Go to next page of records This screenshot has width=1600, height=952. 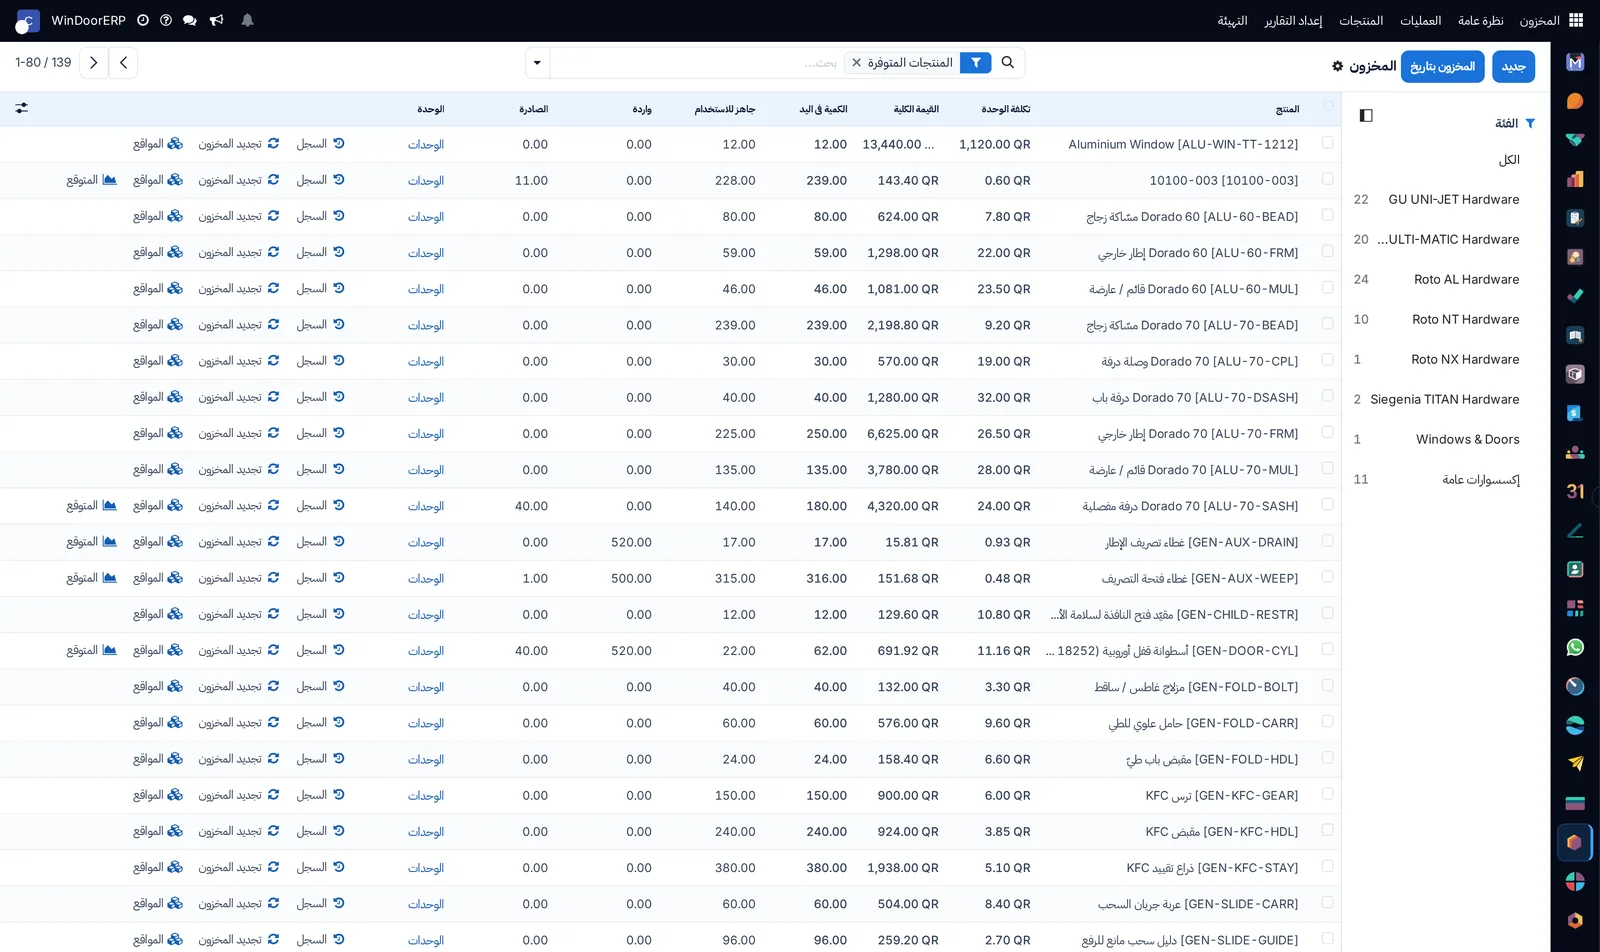(94, 63)
